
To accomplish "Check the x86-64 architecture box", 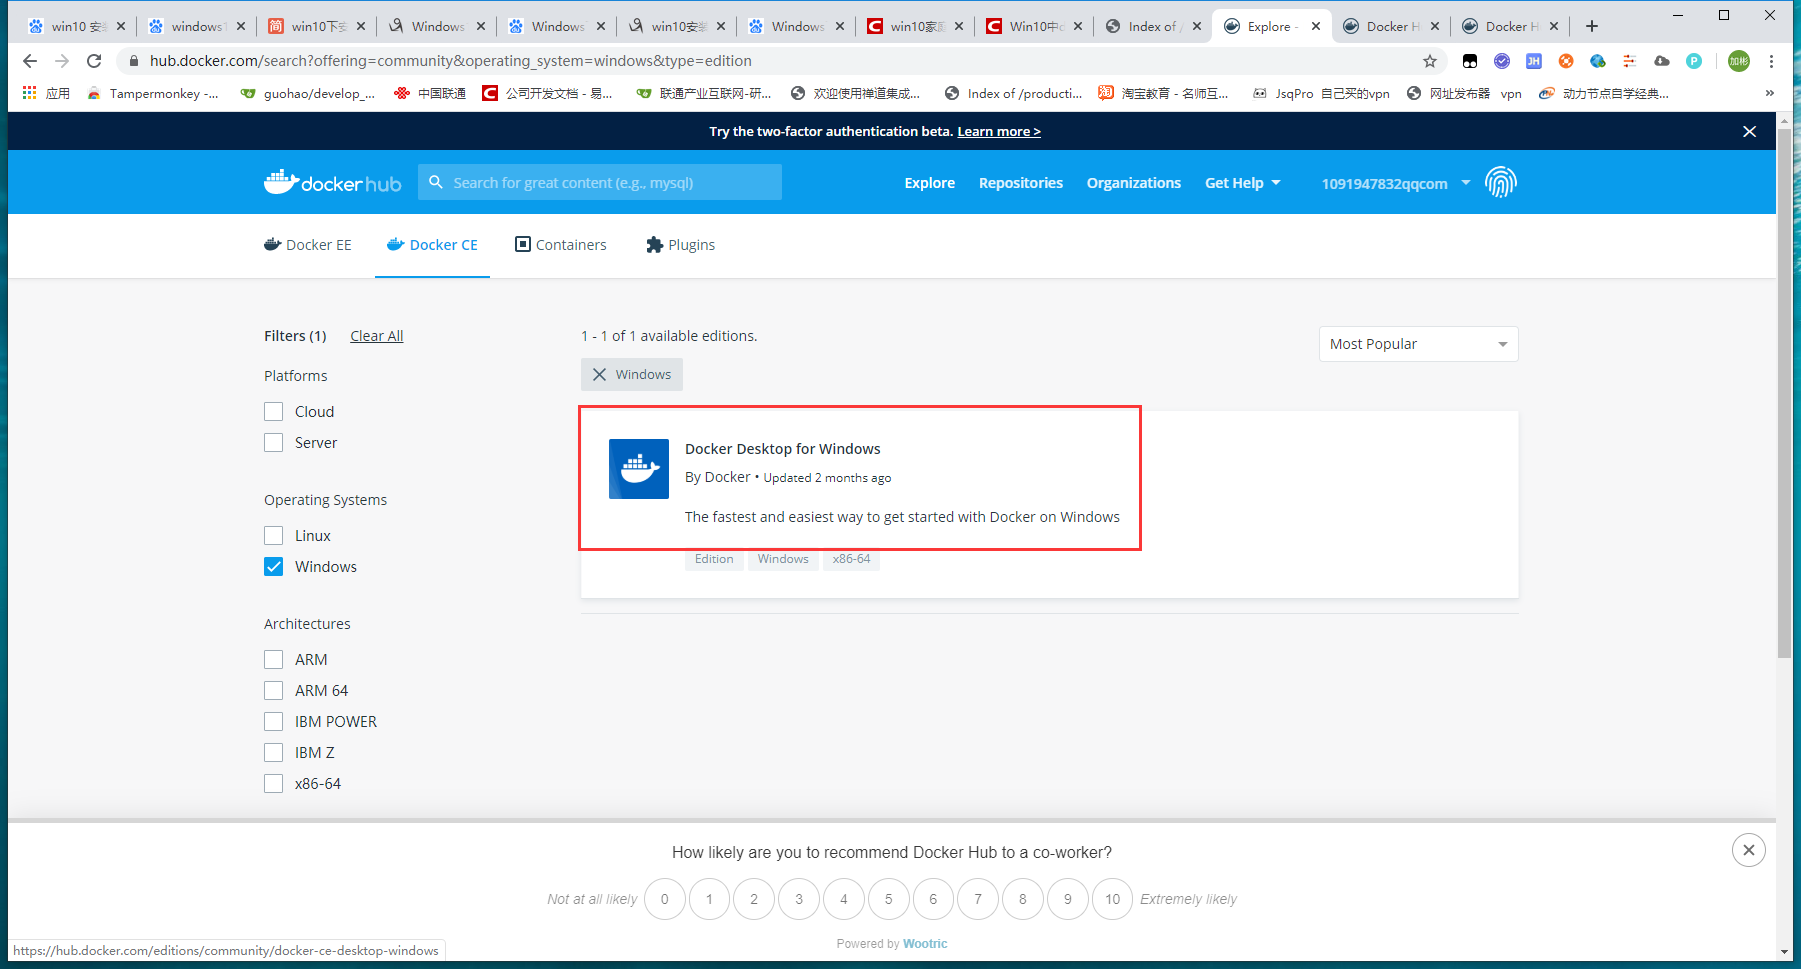I will click(273, 783).
